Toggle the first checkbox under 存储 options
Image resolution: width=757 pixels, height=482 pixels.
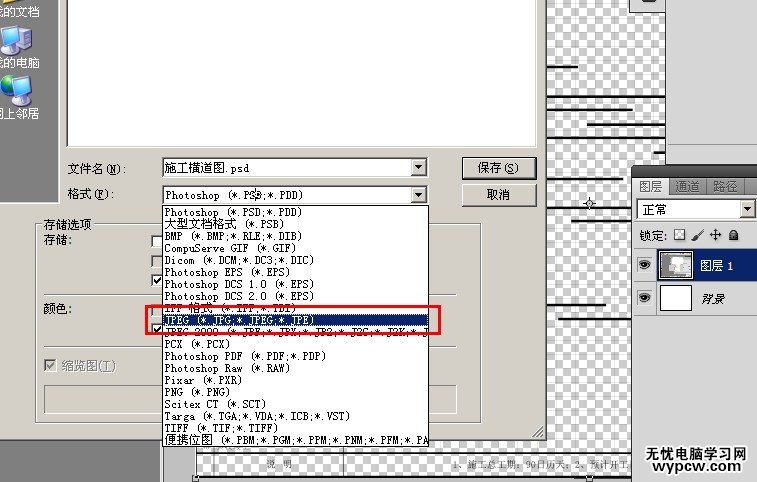coord(156,241)
